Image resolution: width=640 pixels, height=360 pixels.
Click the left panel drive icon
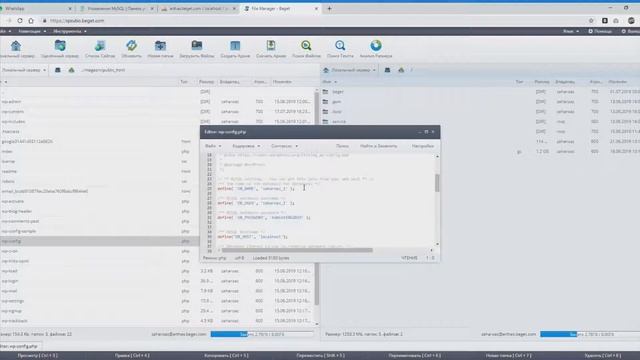[x=58, y=70]
